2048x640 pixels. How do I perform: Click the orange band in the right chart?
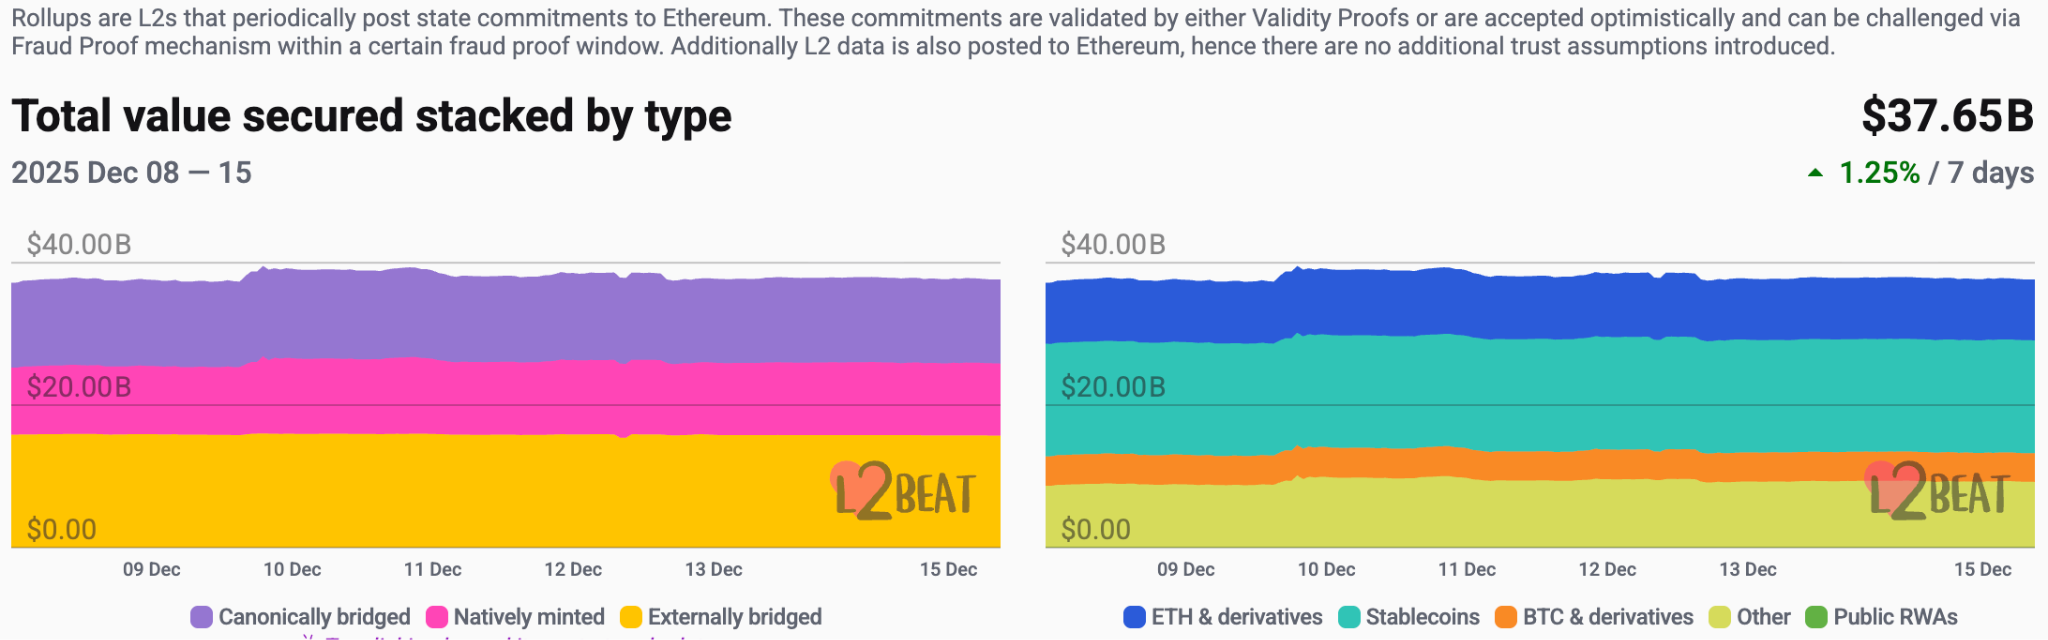[x=1540, y=465]
